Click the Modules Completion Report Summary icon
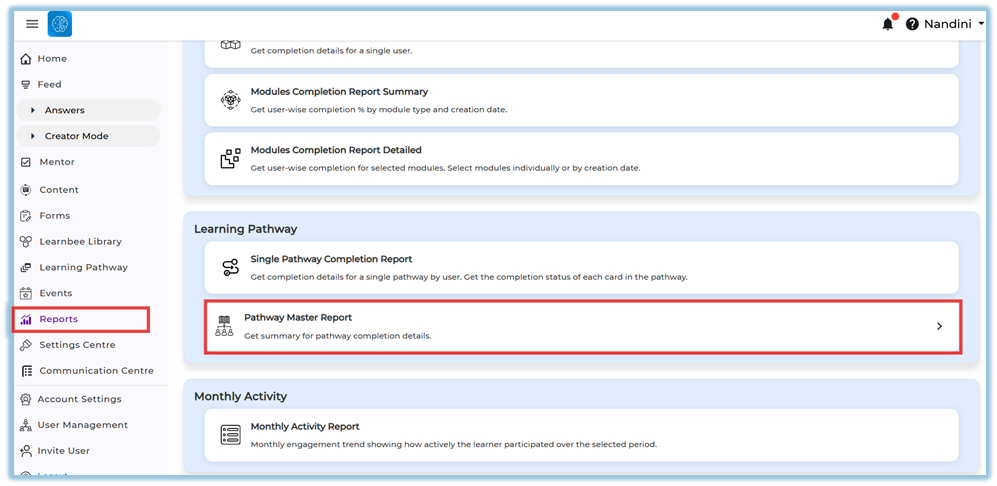This screenshot has width=997, height=486. pos(230,100)
